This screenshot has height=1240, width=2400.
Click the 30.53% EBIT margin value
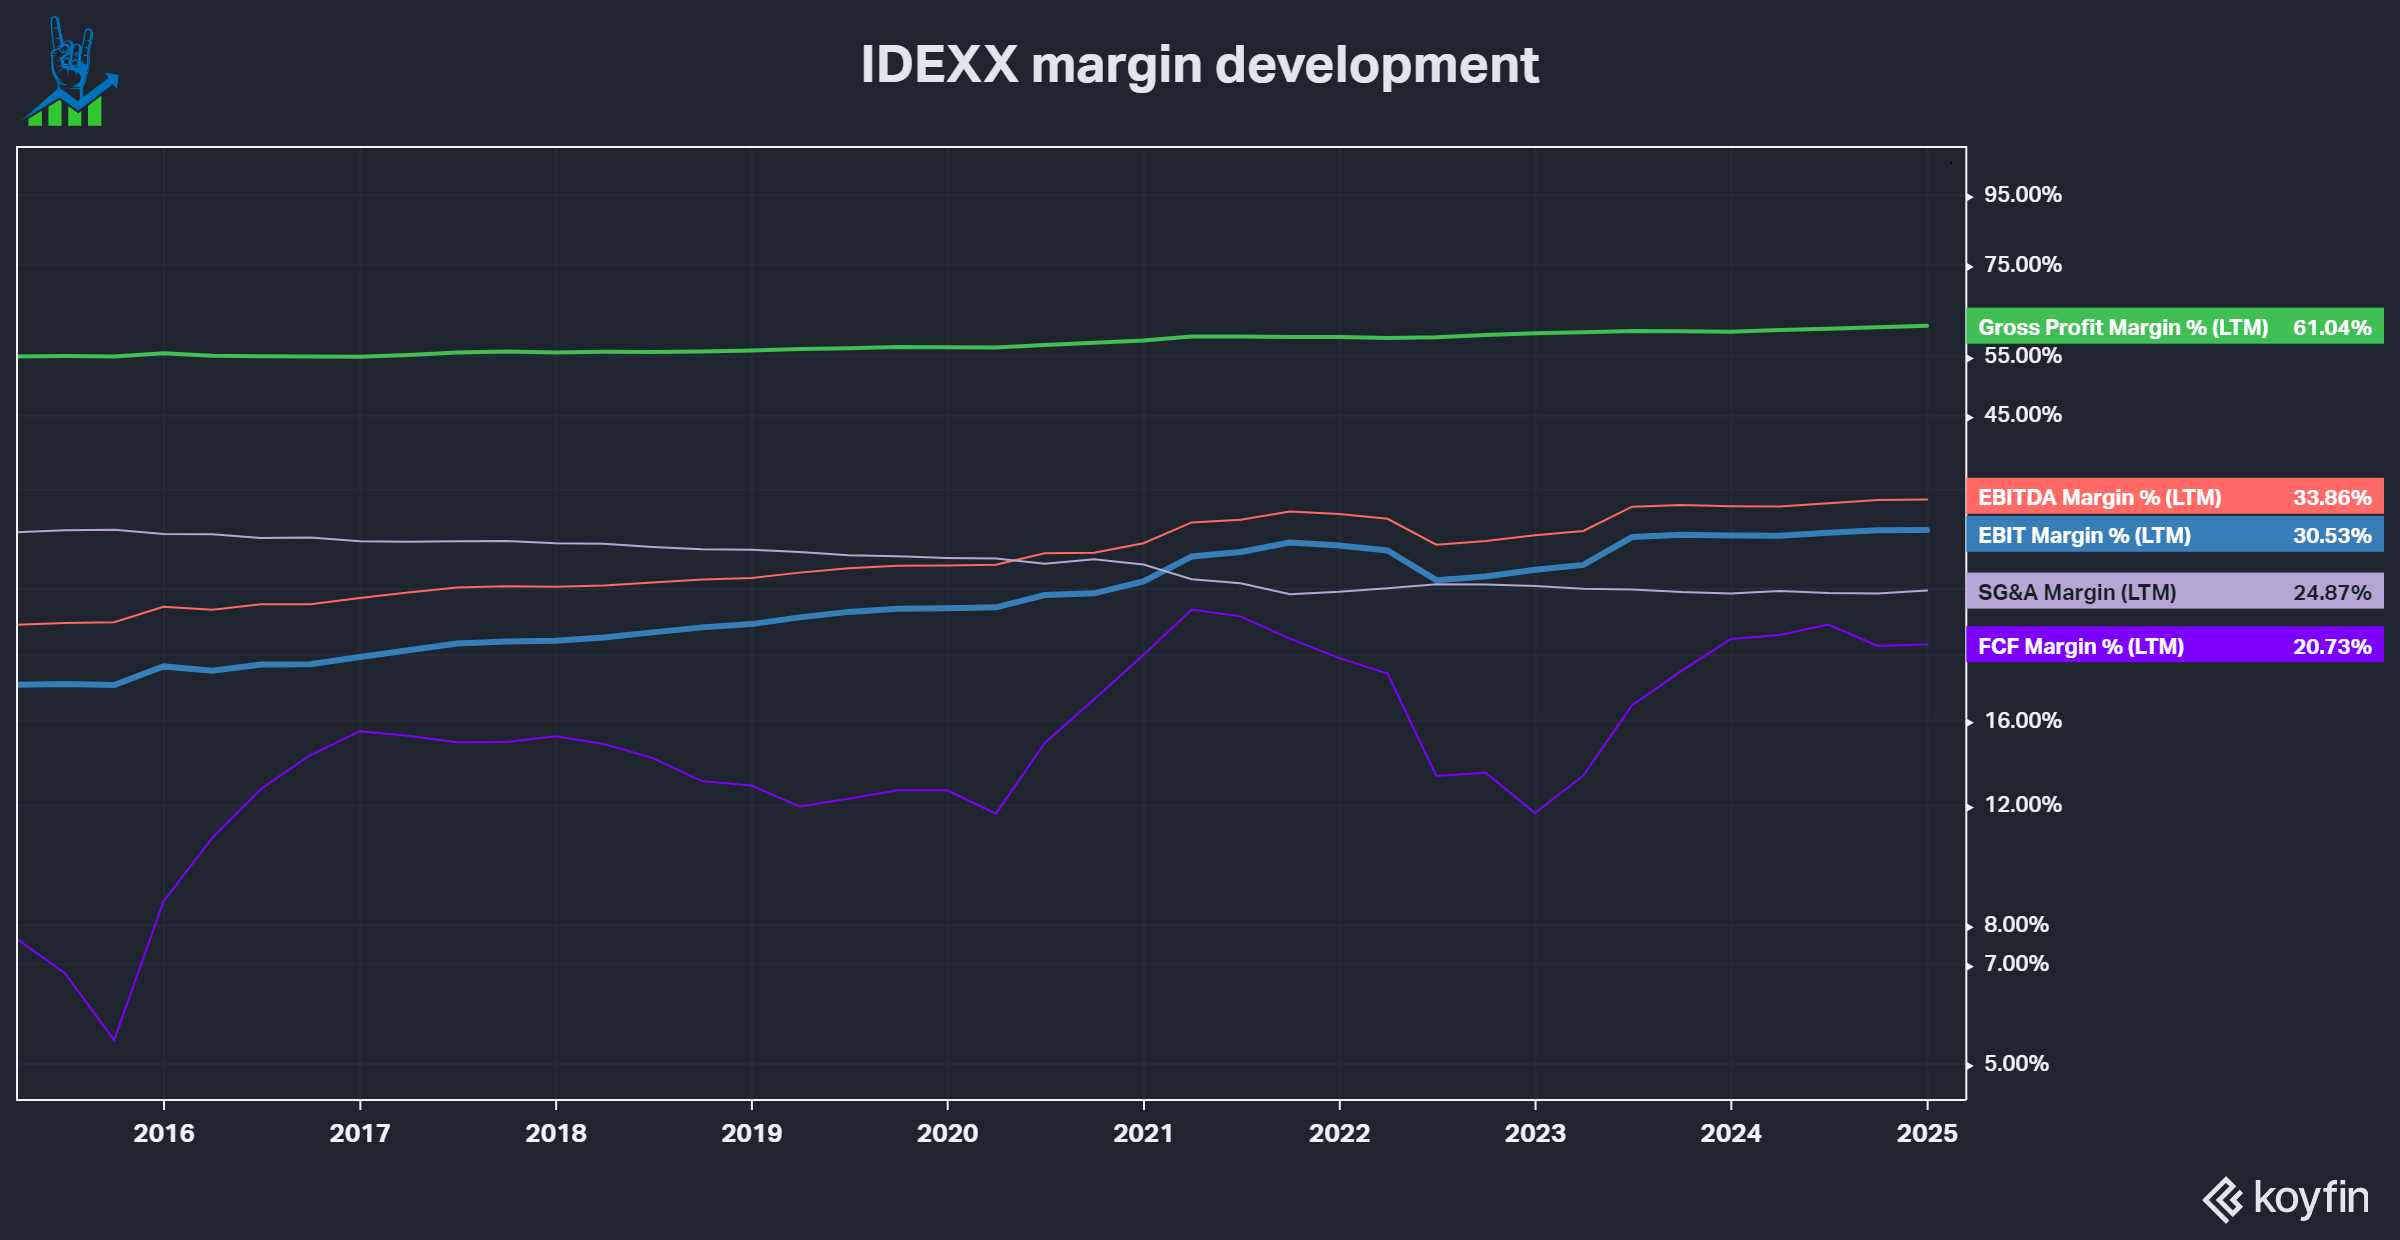coord(2332,535)
